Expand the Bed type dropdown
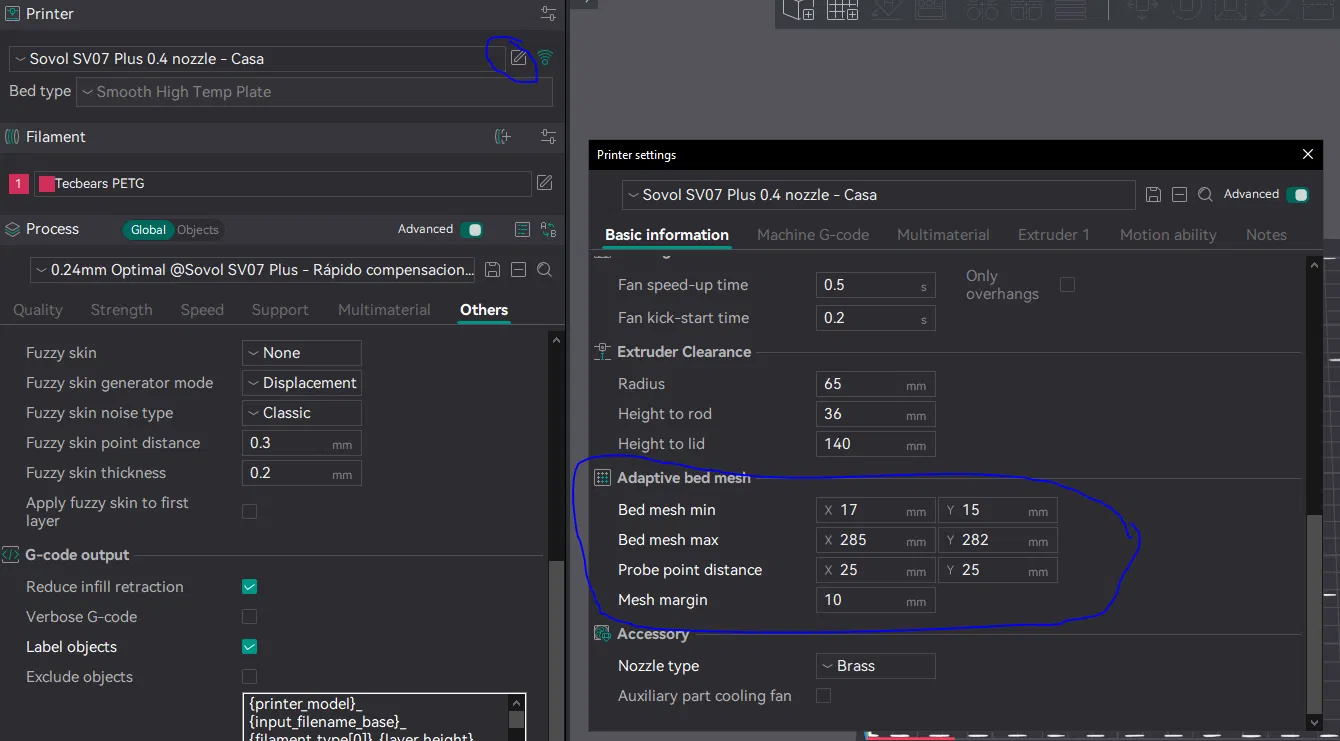The width and height of the screenshot is (1340, 741). tap(314, 92)
